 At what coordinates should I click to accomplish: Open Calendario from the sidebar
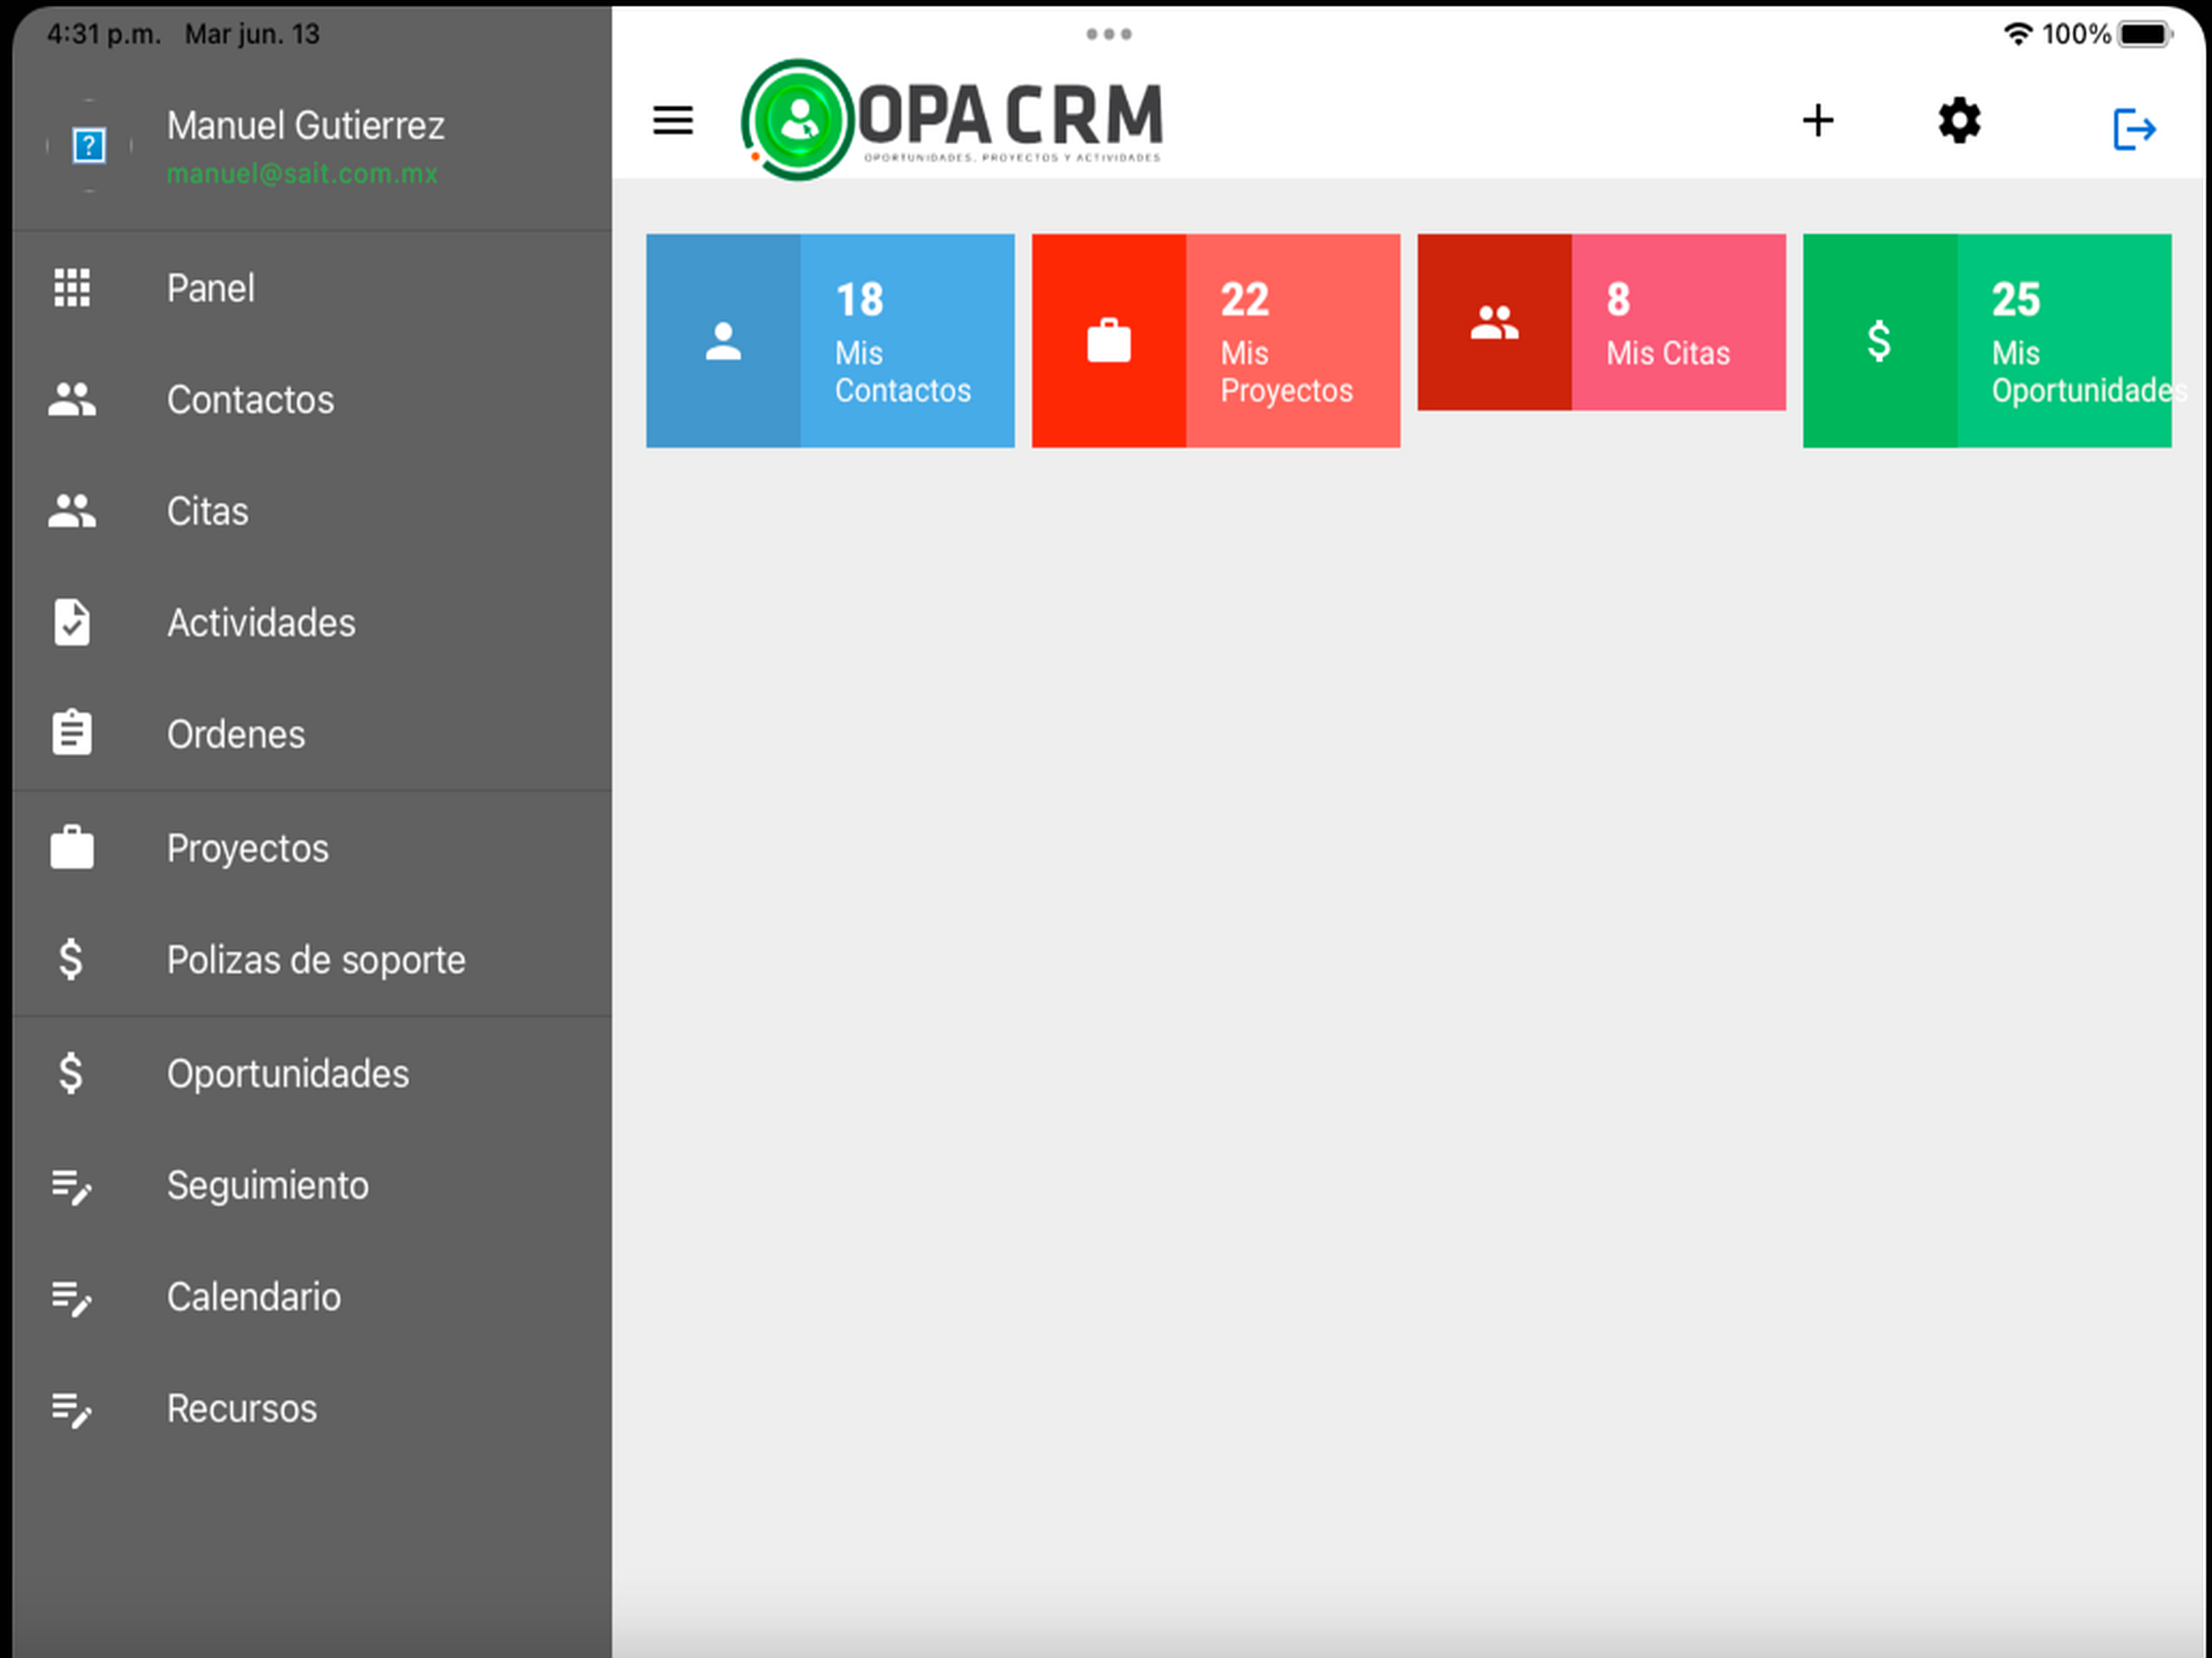253,1297
